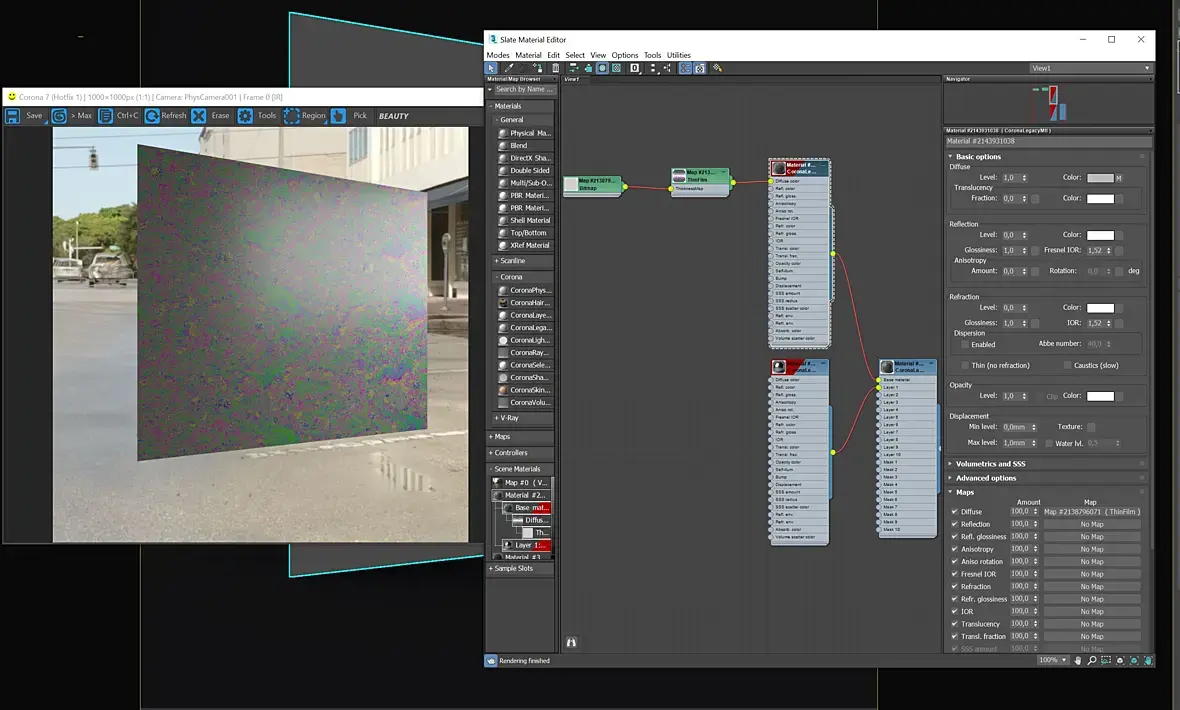The image size is (1180, 710).
Task: Click Assign Material to Selection icon
Action: click(537, 68)
